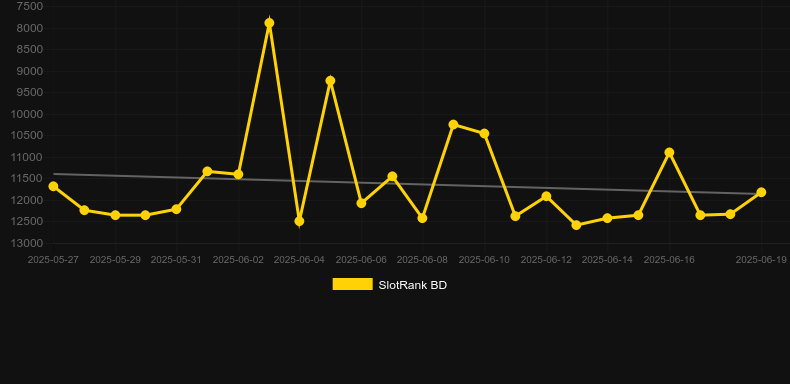Image resolution: width=790 pixels, height=384 pixels.
Task: Click the y-axis value 9500
Action: click(30, 93)
